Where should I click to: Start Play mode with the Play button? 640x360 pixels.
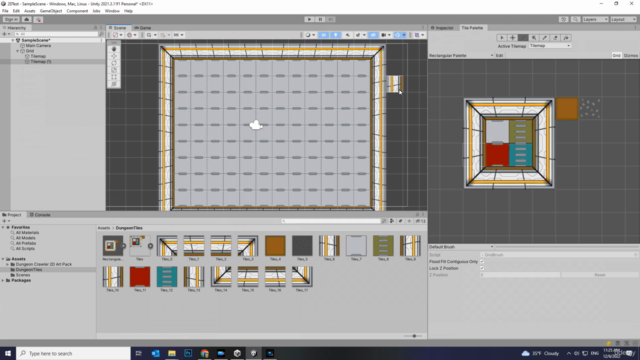[309, 19]
